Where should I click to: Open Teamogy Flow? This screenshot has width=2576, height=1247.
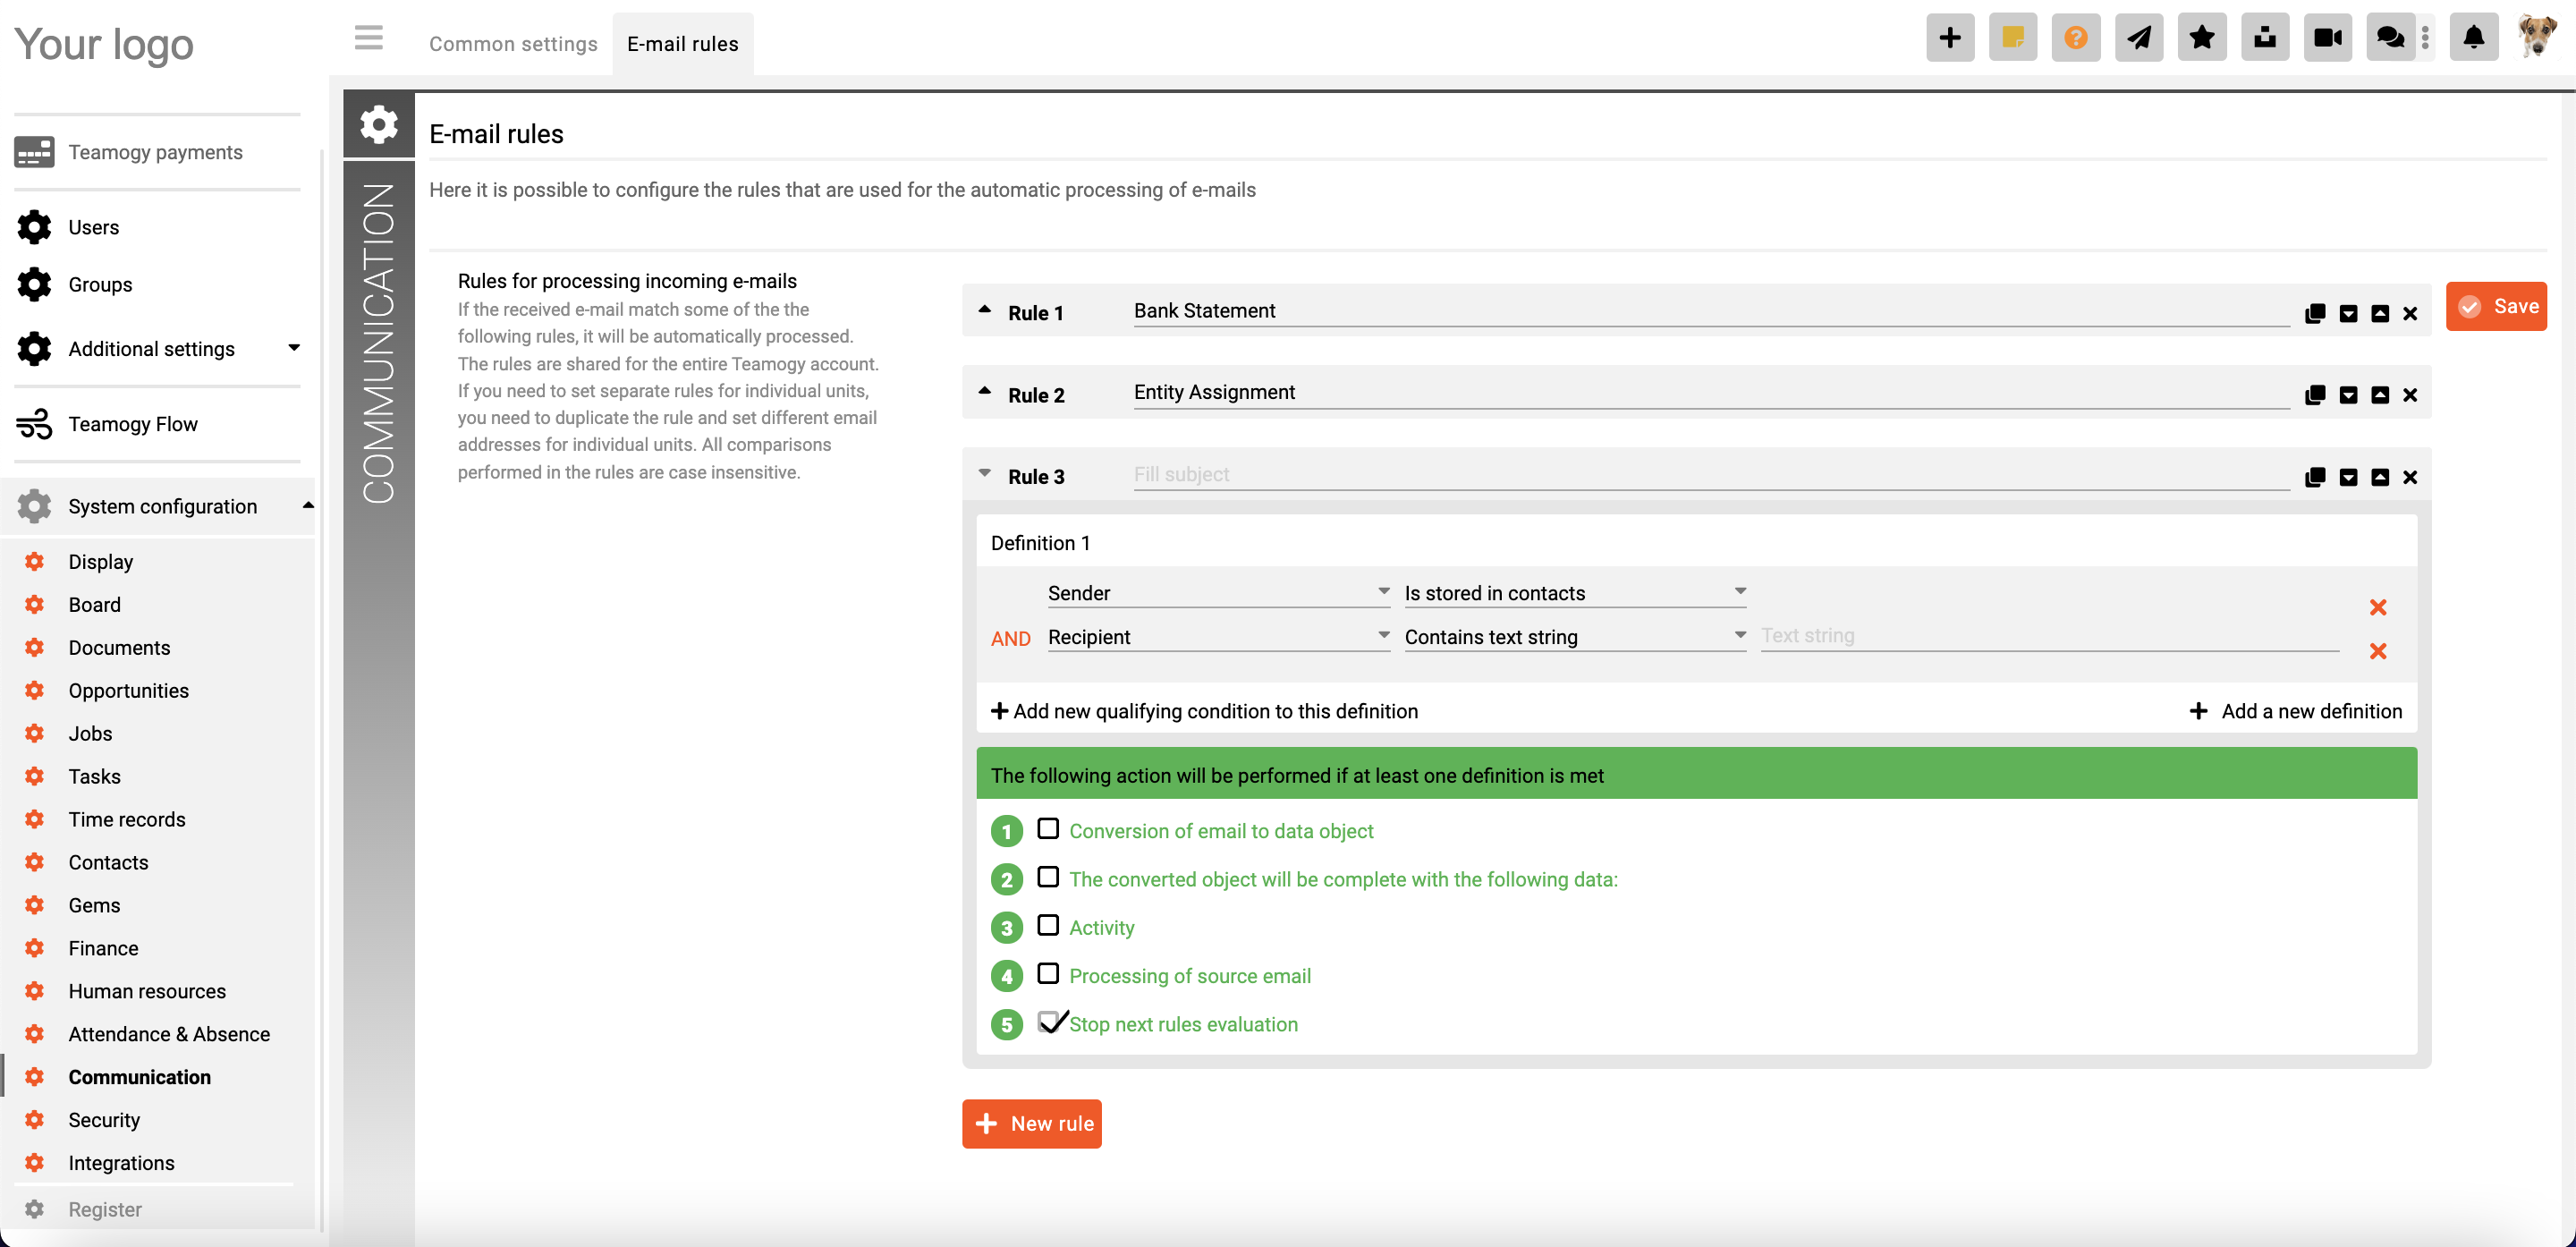click(132, 424)
